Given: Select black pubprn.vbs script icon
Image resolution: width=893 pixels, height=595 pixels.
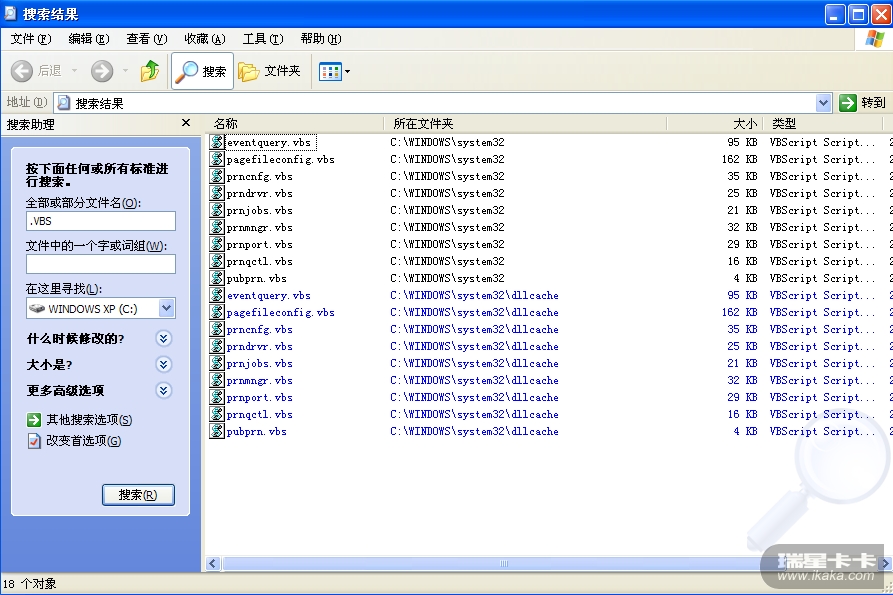Looking at the screenshot, I should pyautogui.click(x=216, y=278).
